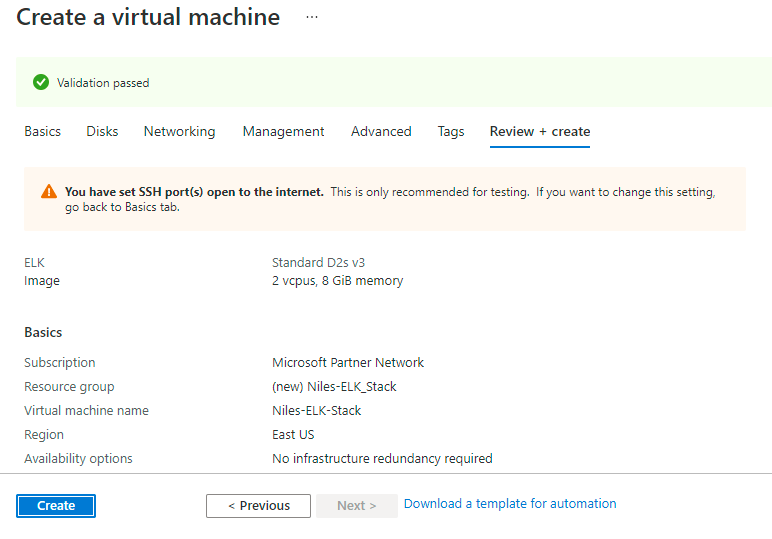Image resolution: width=772 pixels, height=539 pixels.
Task: Download a template for automation
Action: pos(510,504)
